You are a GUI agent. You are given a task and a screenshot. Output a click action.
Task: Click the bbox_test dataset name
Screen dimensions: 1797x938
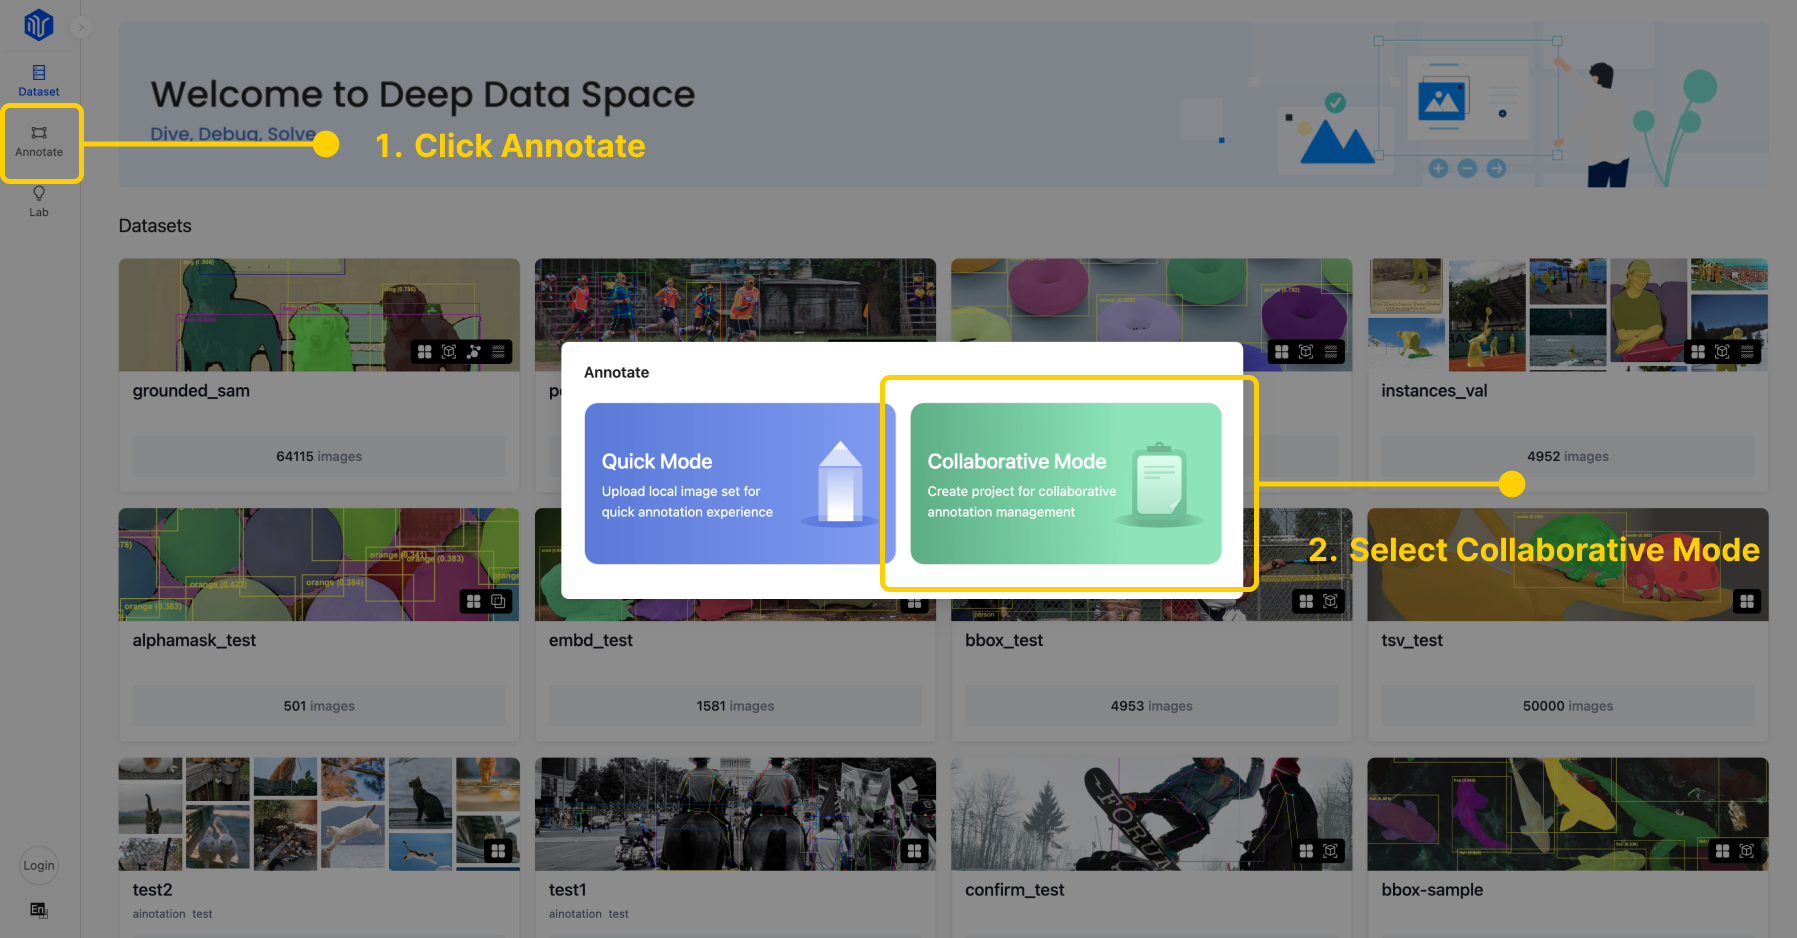(1004, 640)
